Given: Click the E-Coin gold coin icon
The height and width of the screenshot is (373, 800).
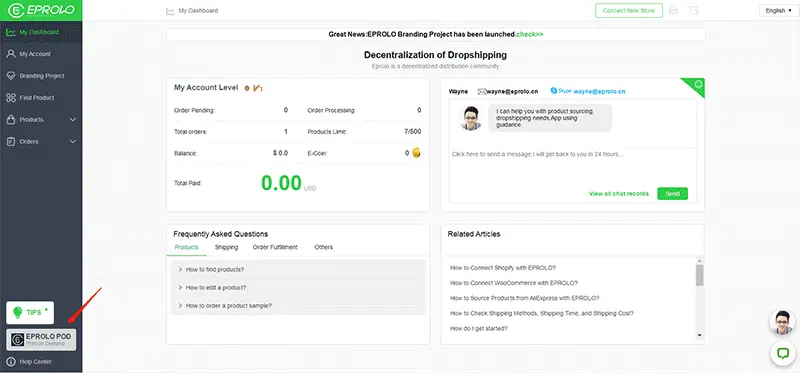Looking at the screenshot, I should click(416, 153).
